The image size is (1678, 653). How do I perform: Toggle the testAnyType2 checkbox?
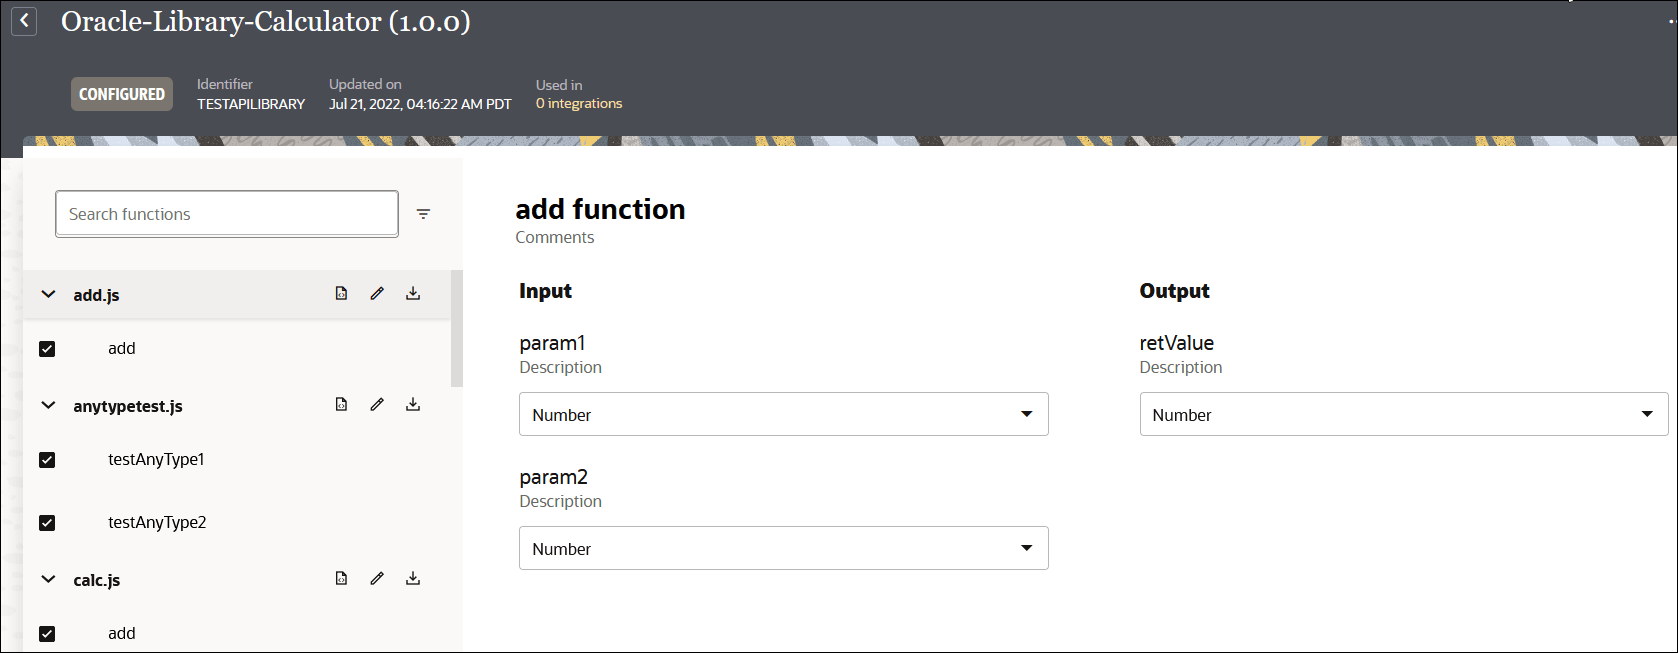(47, 523)
